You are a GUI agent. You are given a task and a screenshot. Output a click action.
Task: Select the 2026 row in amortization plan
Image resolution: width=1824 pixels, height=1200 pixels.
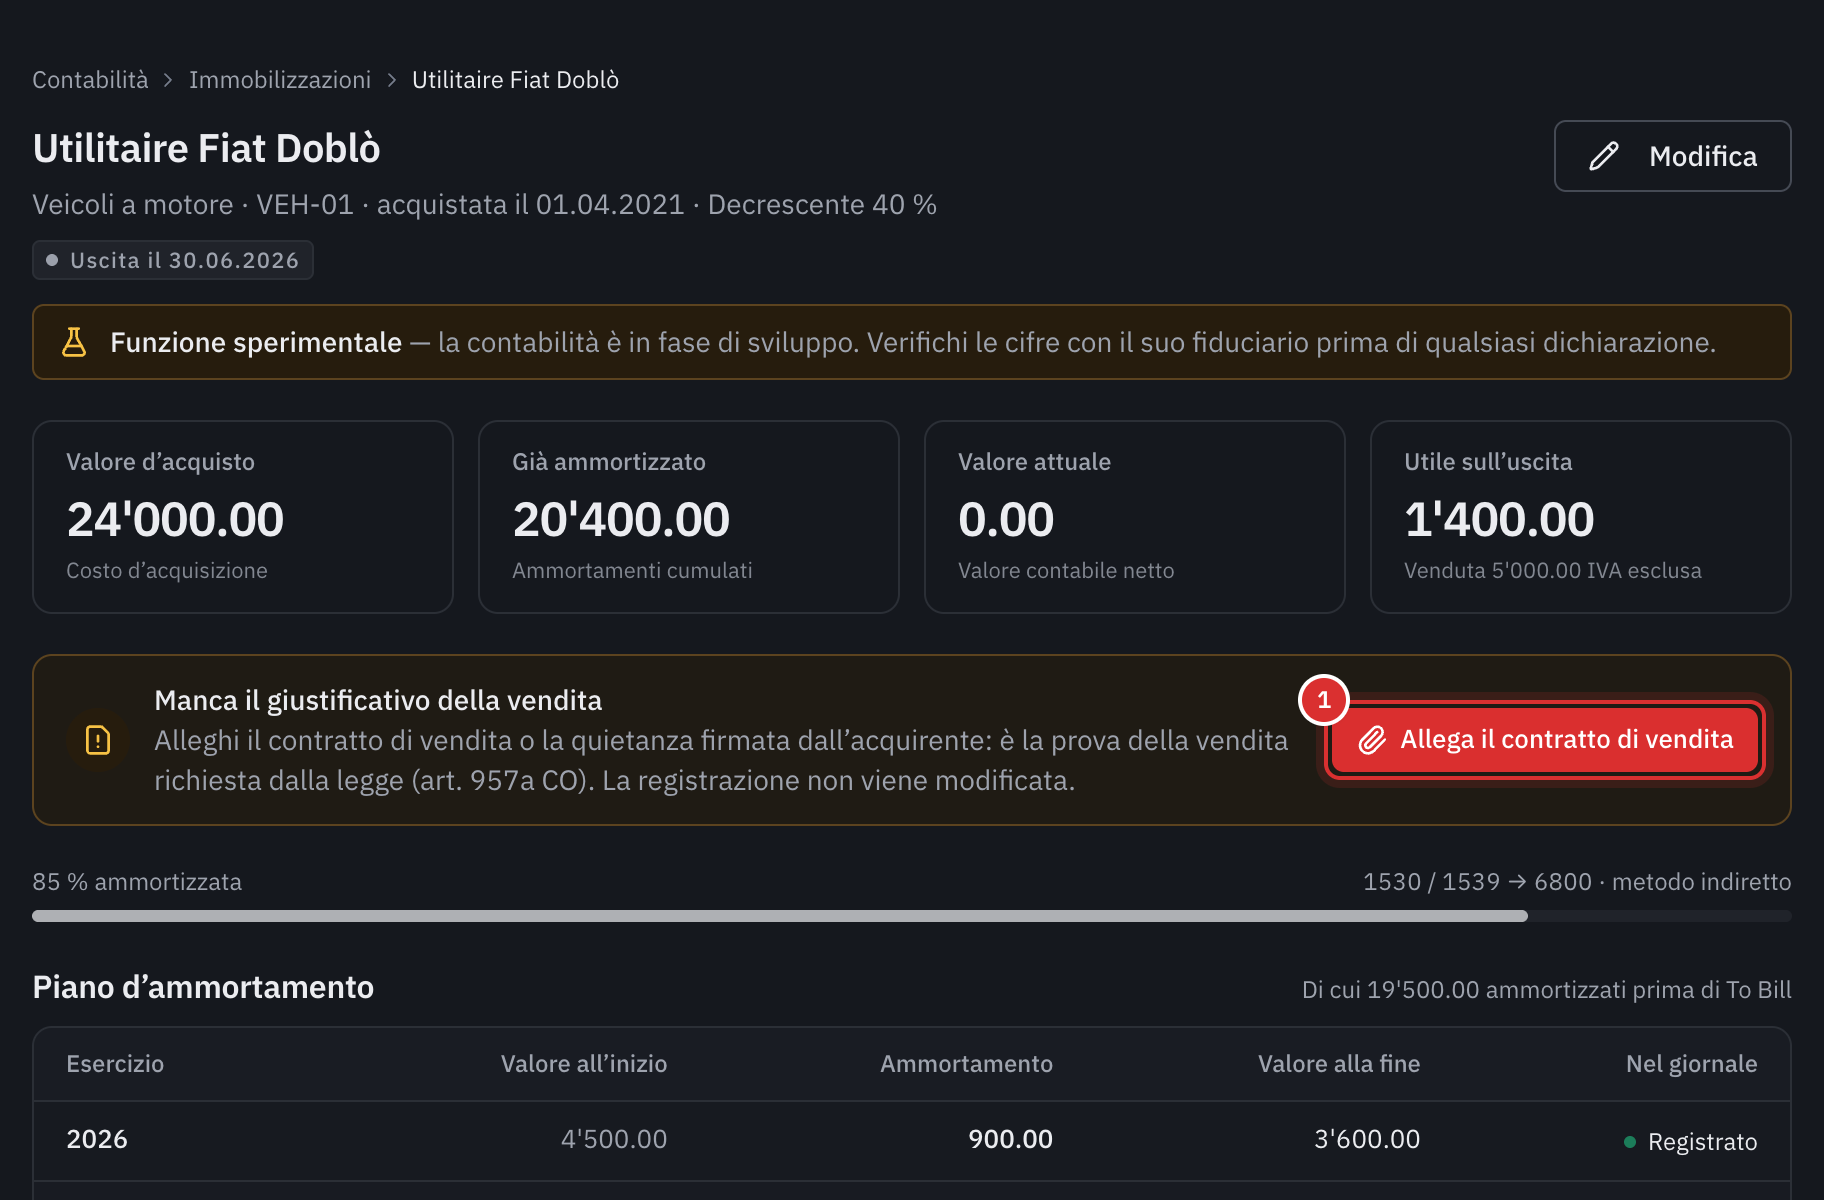(911, 1140)
